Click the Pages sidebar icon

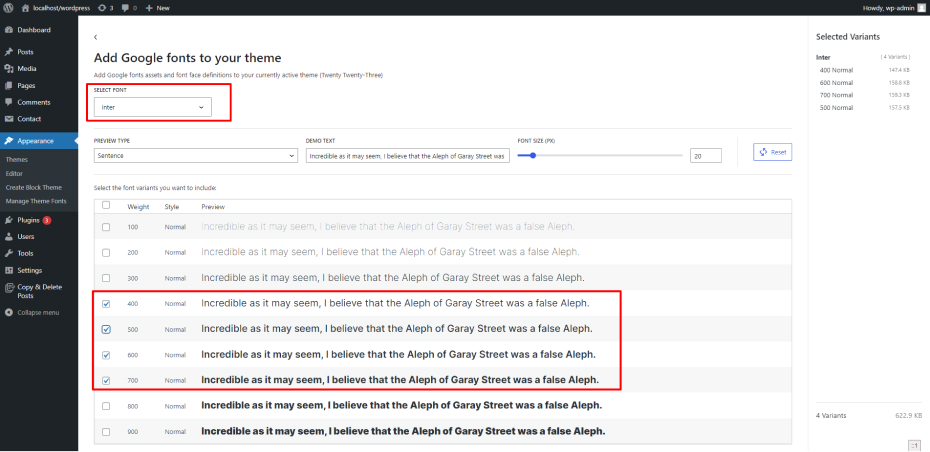coord(9,85)
